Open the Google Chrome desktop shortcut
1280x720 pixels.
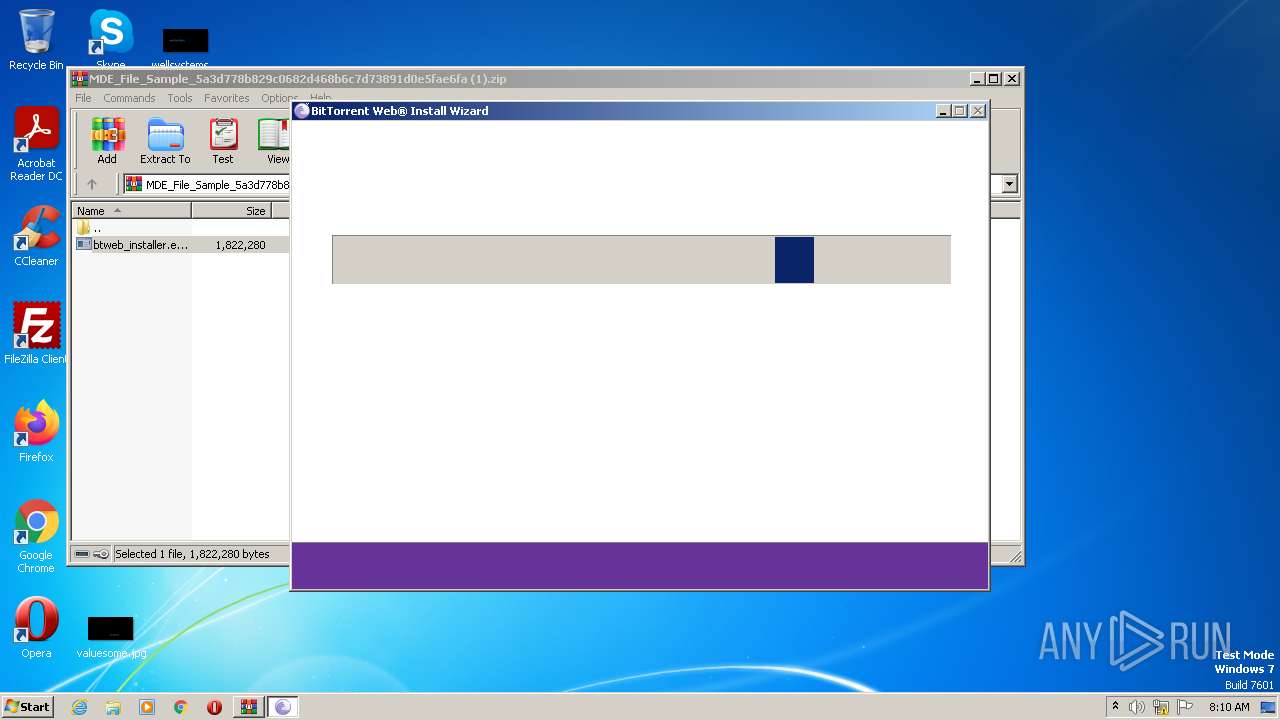[36, 536]
